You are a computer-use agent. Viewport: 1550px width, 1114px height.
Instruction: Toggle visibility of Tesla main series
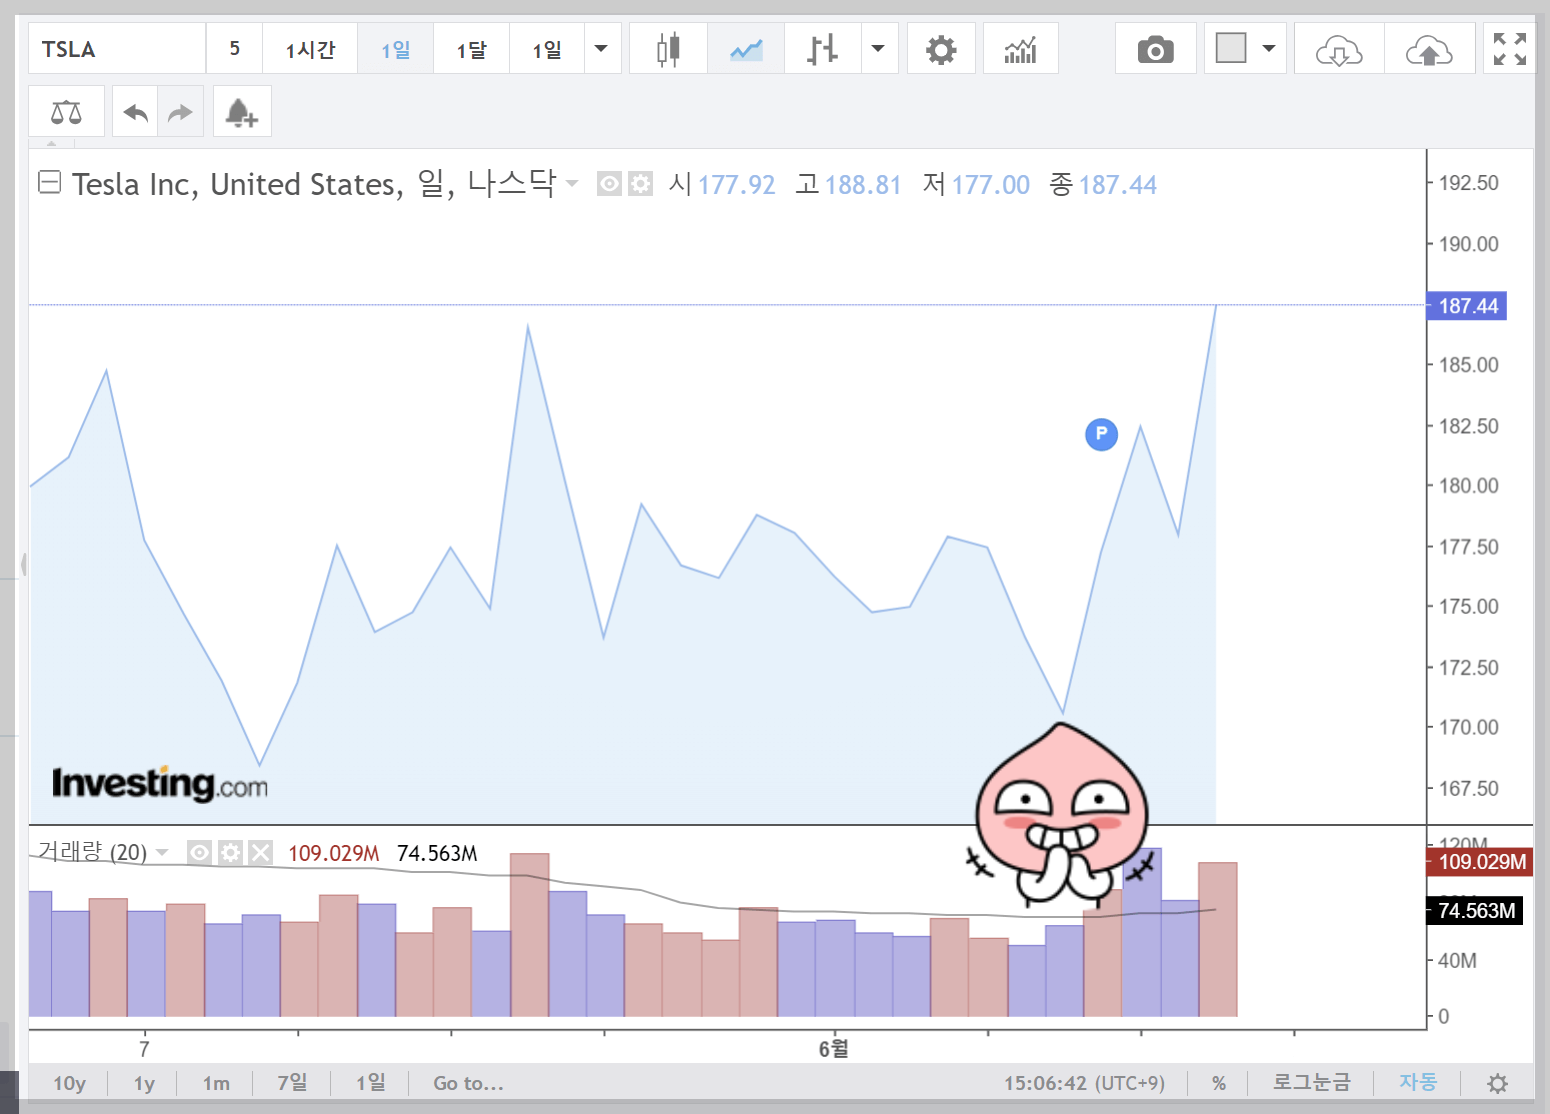point(609,183)
